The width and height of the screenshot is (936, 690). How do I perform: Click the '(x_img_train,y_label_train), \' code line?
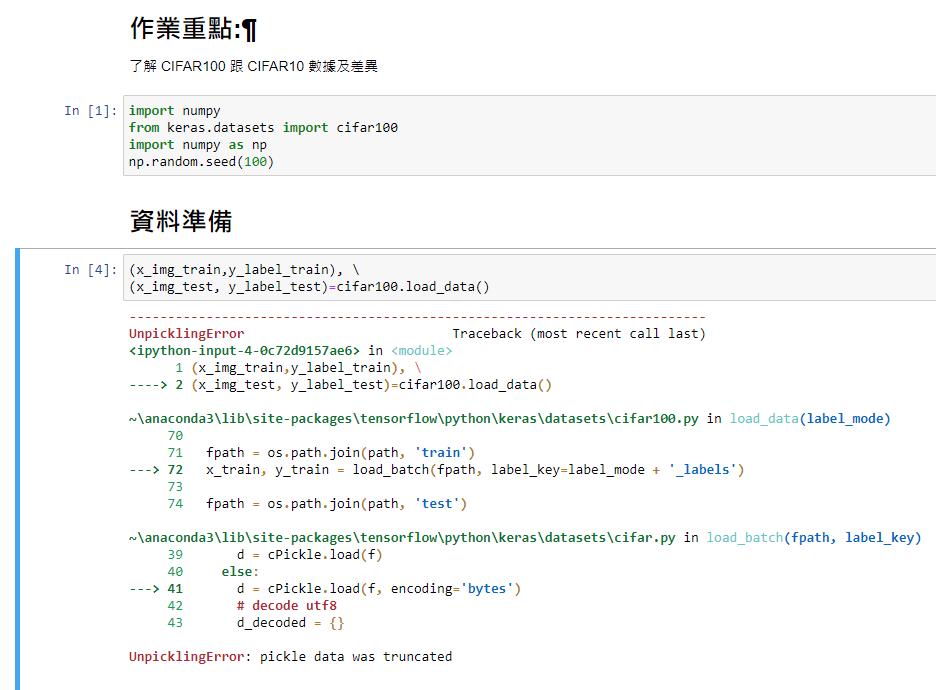244,270
